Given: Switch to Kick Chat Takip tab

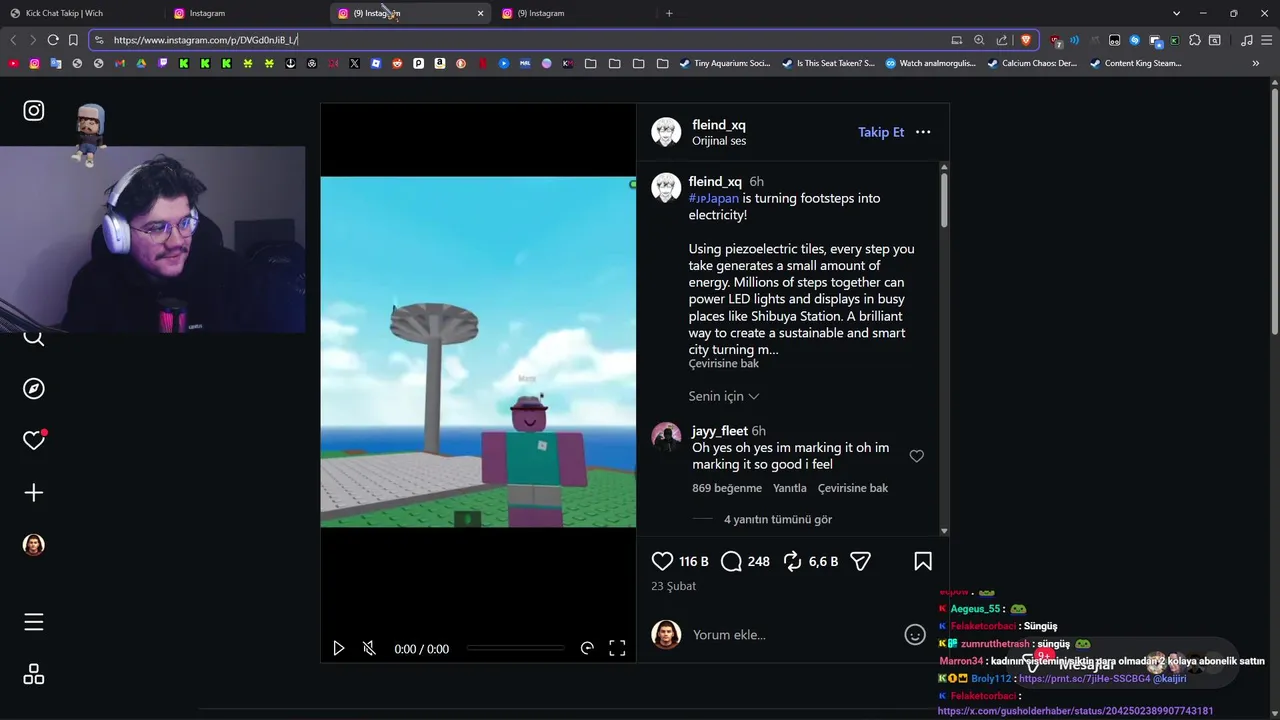Looking at the screenshot, I should [84, 13].
